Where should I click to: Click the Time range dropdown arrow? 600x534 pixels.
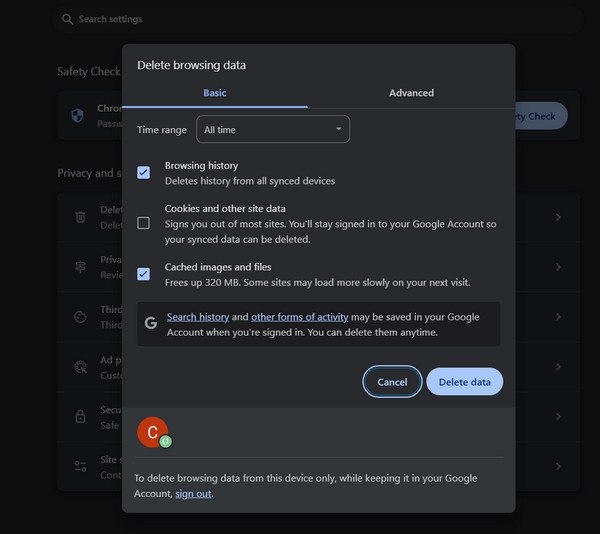pos(339,129)
